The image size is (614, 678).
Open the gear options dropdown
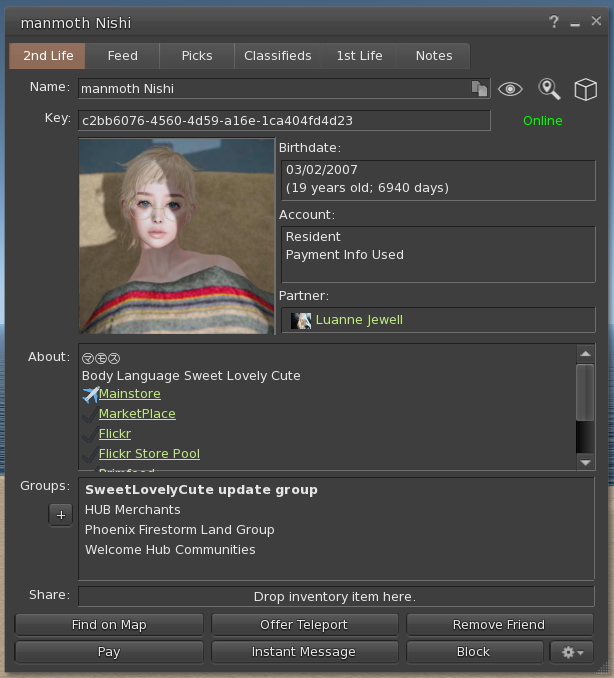click(572, 652)
